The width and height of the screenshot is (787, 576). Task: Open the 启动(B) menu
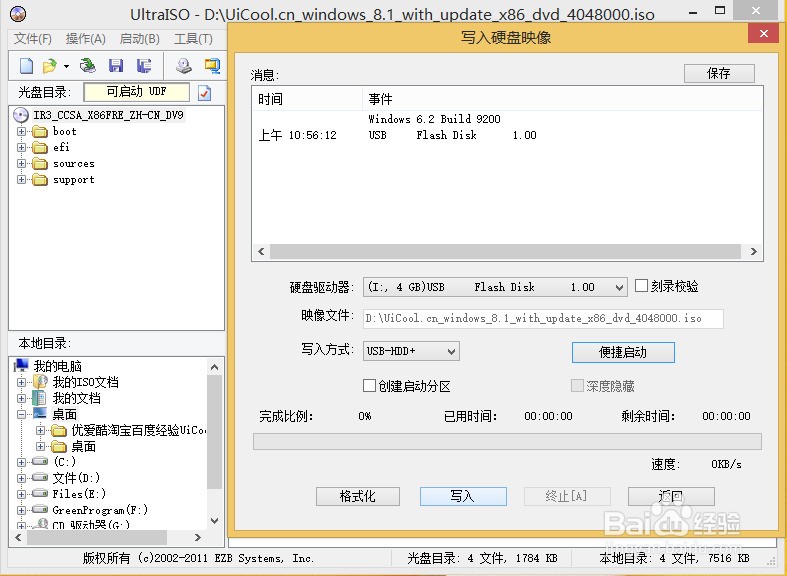(x=140, y=39)
